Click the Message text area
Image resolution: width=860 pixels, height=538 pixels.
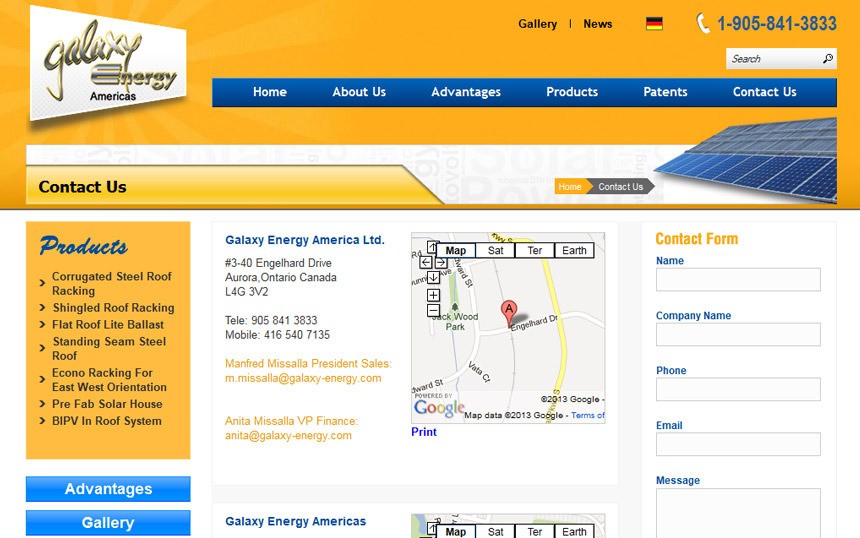[x=738, y=513]
